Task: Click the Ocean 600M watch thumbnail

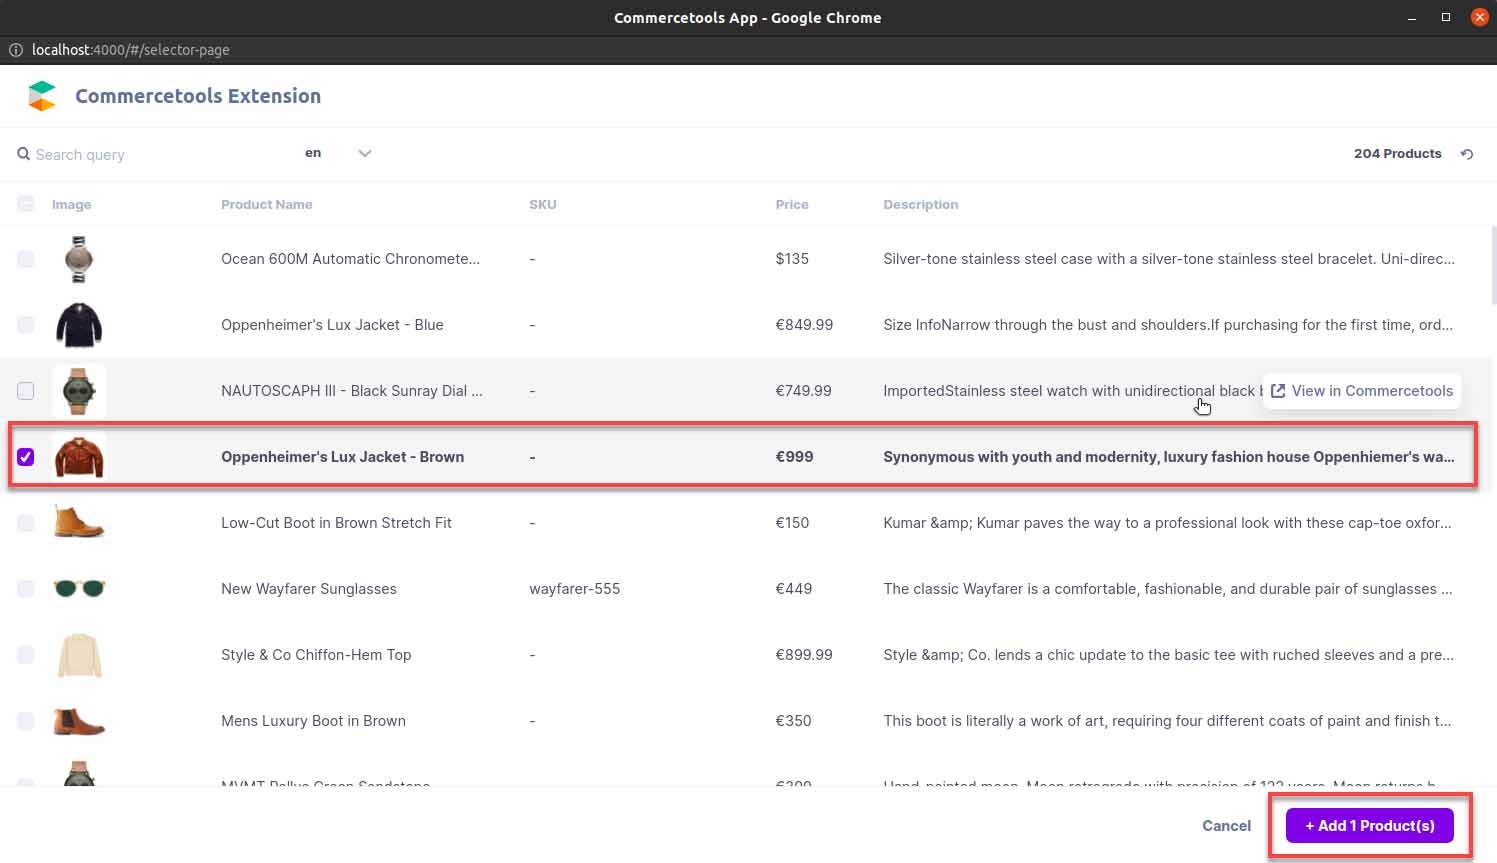Action: pos(79,259)
